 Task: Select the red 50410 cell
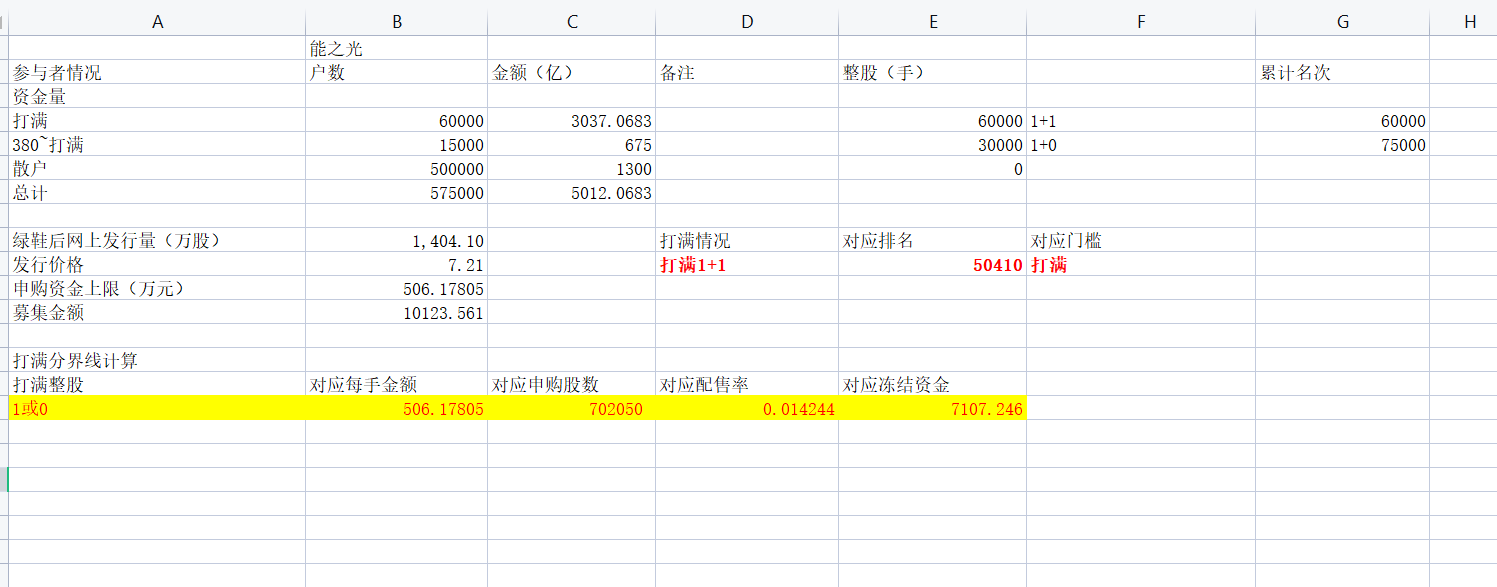(x=933, y=264)
